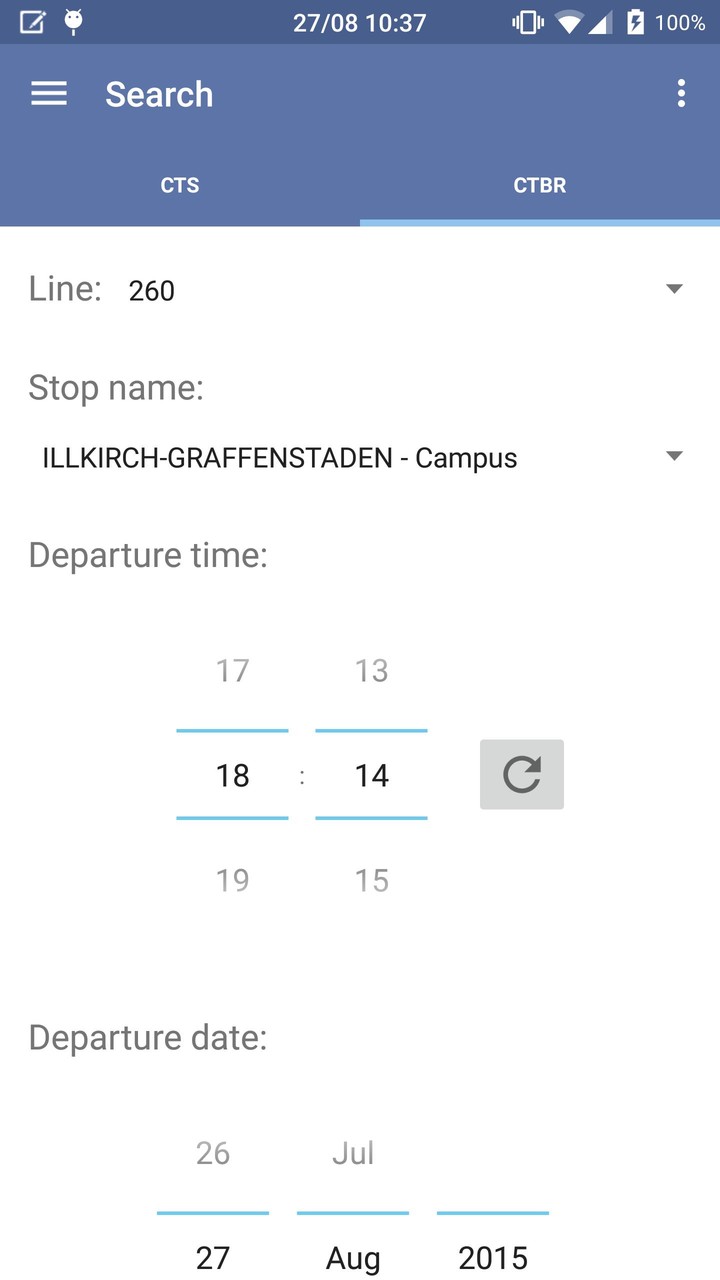Tap the vibrate mode status icon
The image size is (720, 1280).
click(x=526, y=22)
